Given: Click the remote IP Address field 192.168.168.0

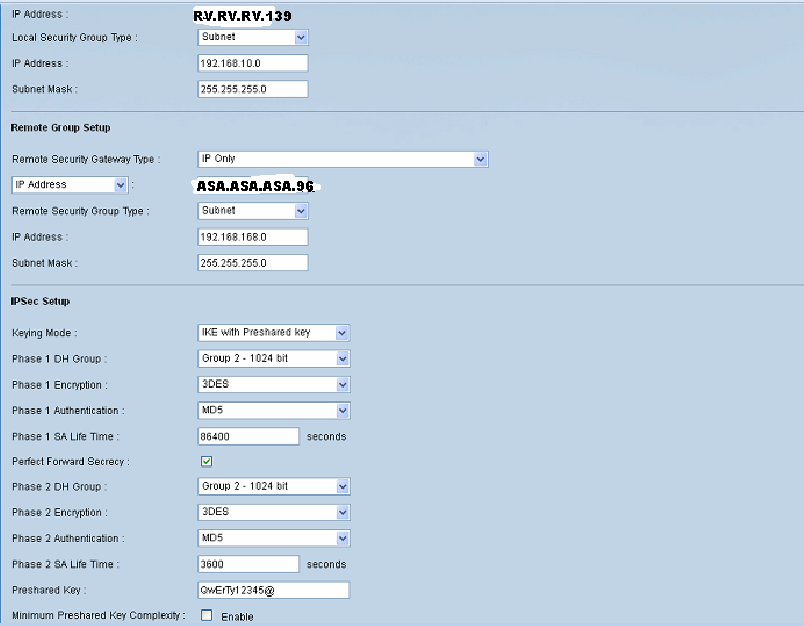Looking at the screenshot, I should pos(253,237).
